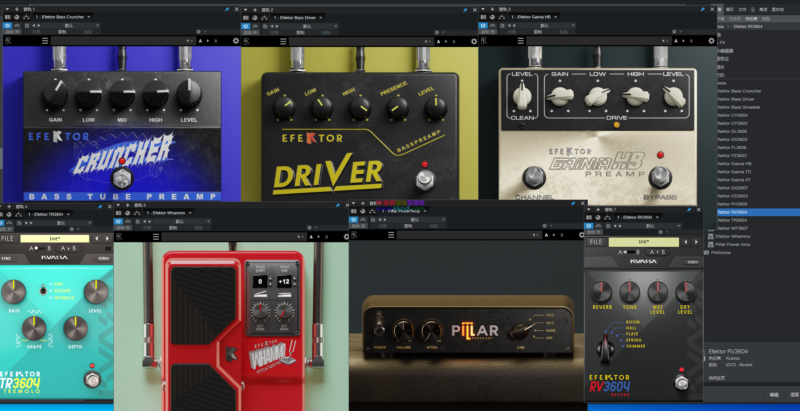Open hamburger menu in Gainia HB window

click(x=520, y=41)
